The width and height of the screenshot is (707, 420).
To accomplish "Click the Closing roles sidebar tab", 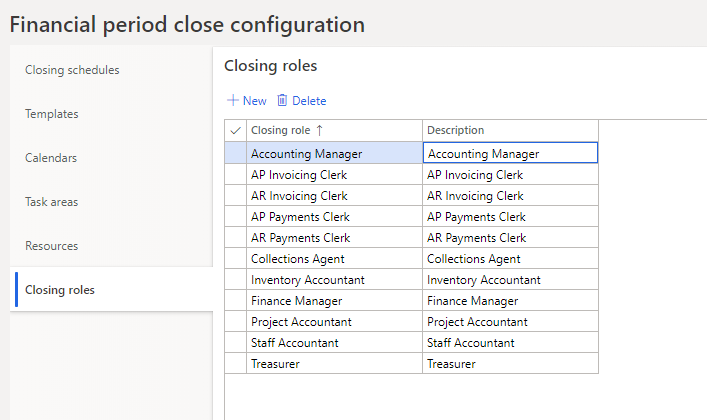I will (x=59, y=290).
